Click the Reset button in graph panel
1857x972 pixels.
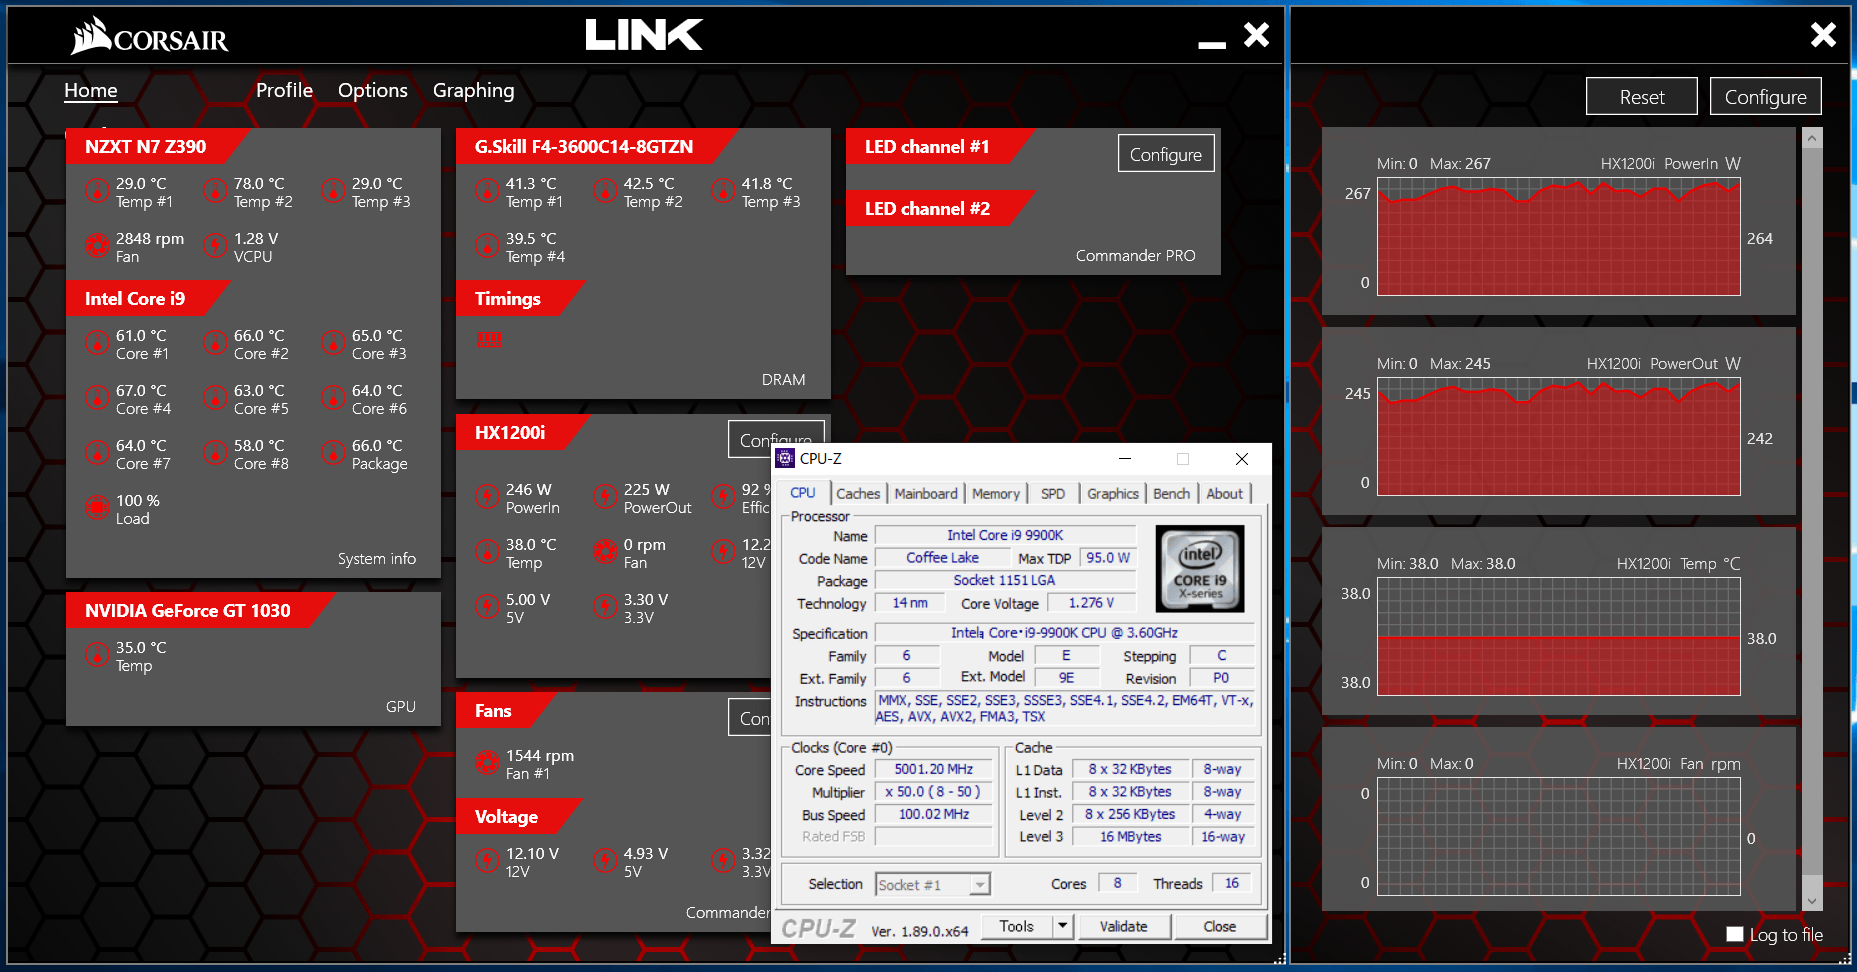click(x=1642, y=97)
